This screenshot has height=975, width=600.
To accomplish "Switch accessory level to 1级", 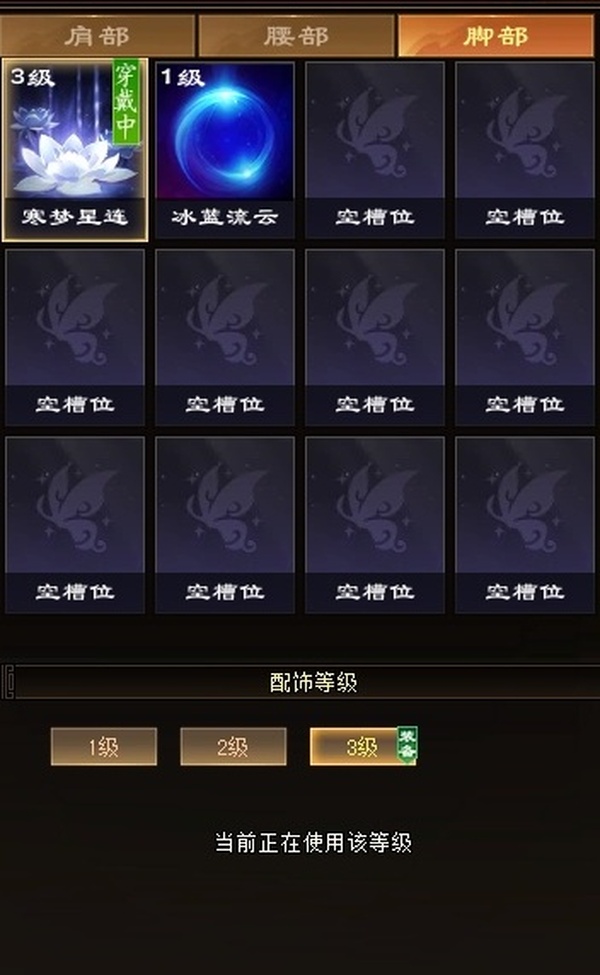I will point(104,746).
